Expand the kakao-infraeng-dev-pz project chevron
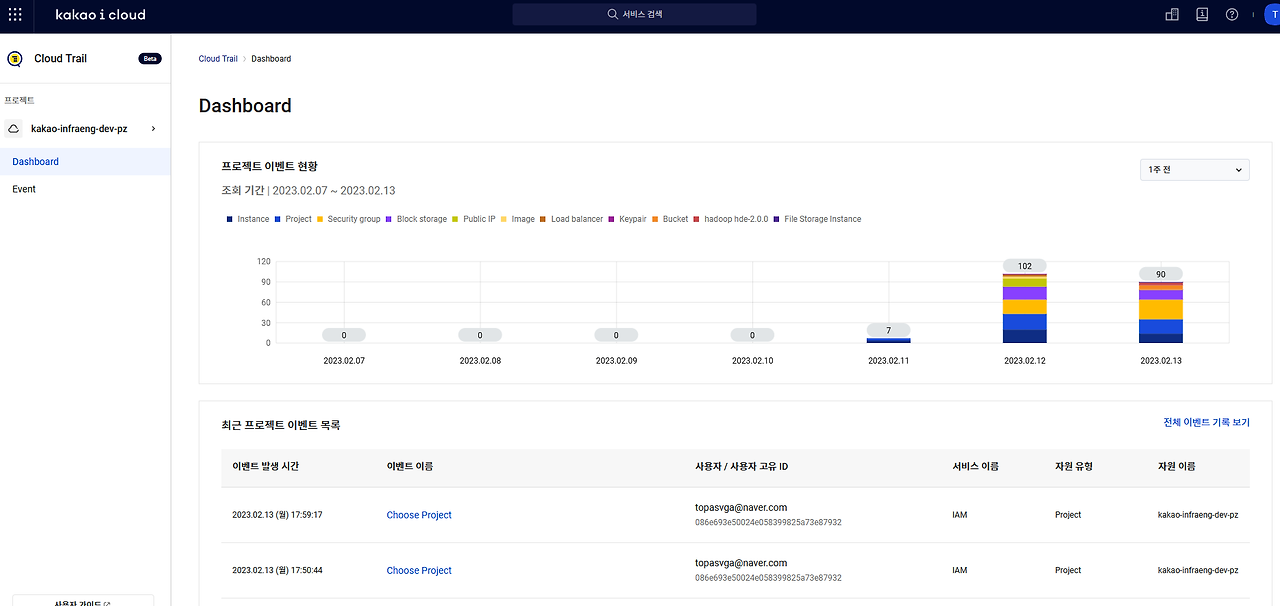This screenshot has height=606, width=1280. pos(153,129)
